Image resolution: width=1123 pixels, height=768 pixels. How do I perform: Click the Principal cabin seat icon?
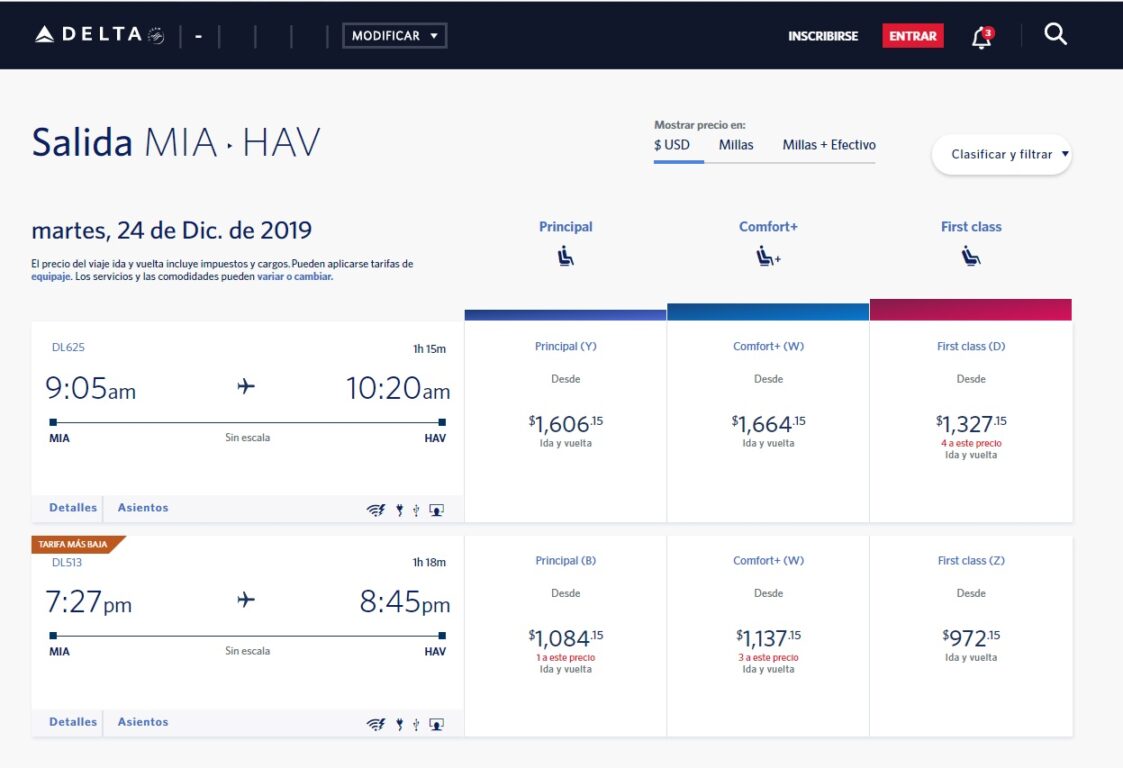(x=566, y=256)
